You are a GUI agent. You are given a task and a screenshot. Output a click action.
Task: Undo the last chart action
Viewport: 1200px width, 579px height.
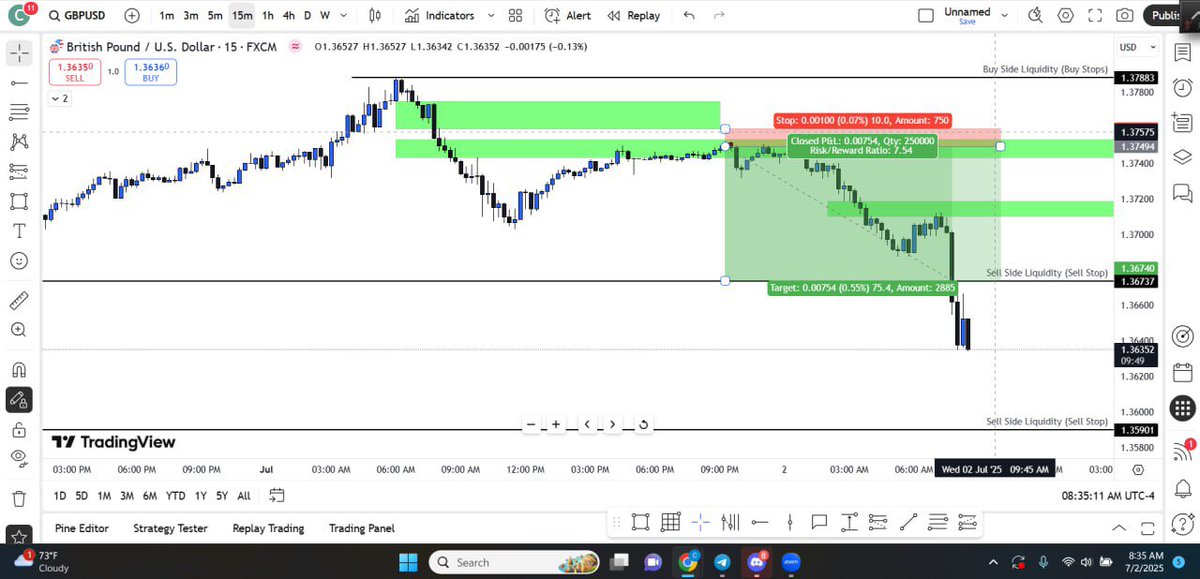point(689,16)
